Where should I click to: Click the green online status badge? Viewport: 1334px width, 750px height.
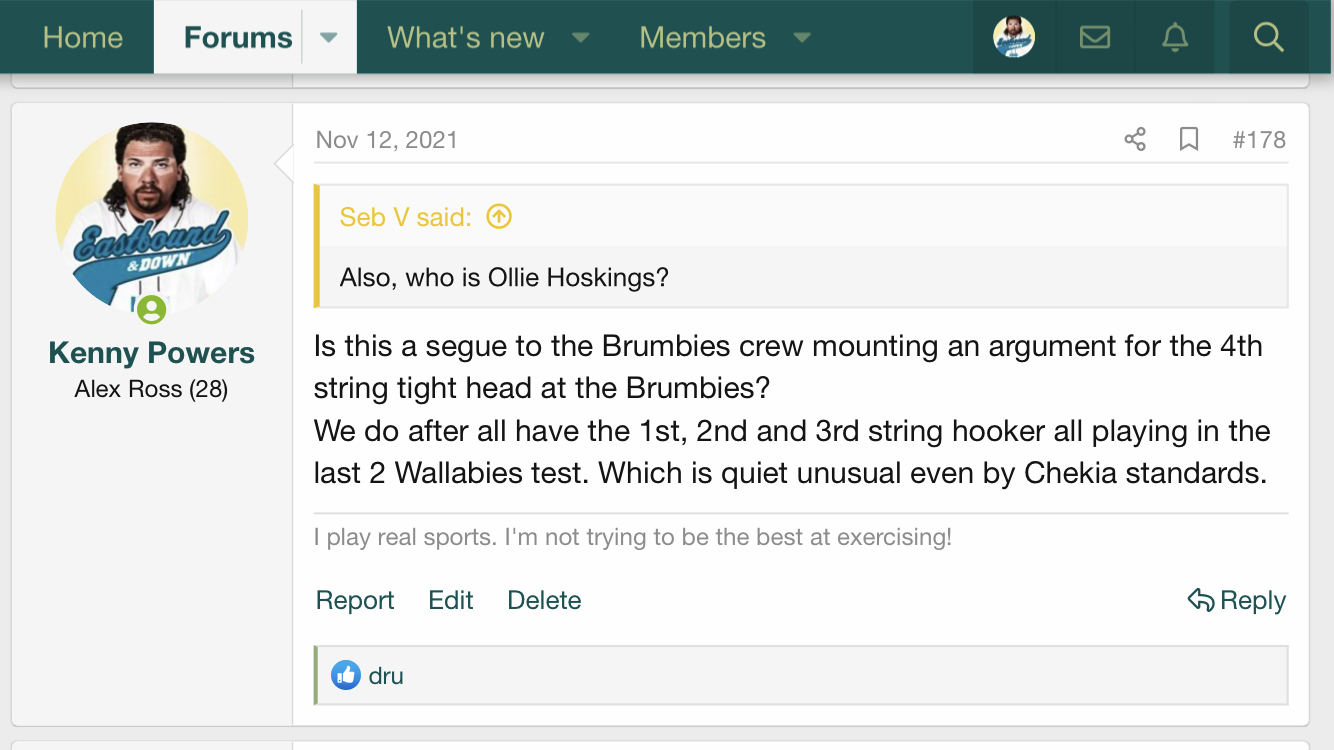click(x=151, y=309)
